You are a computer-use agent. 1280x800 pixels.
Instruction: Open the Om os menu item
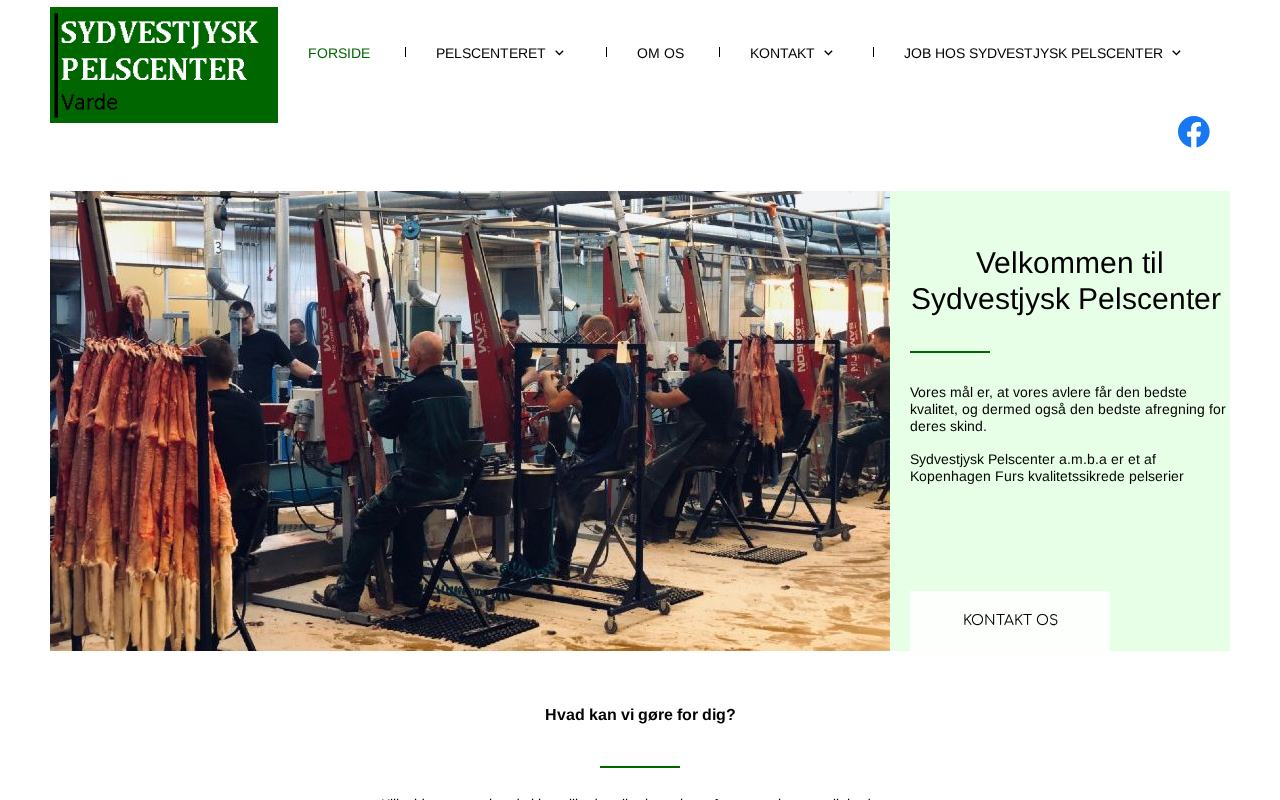(x=660, y=53)
